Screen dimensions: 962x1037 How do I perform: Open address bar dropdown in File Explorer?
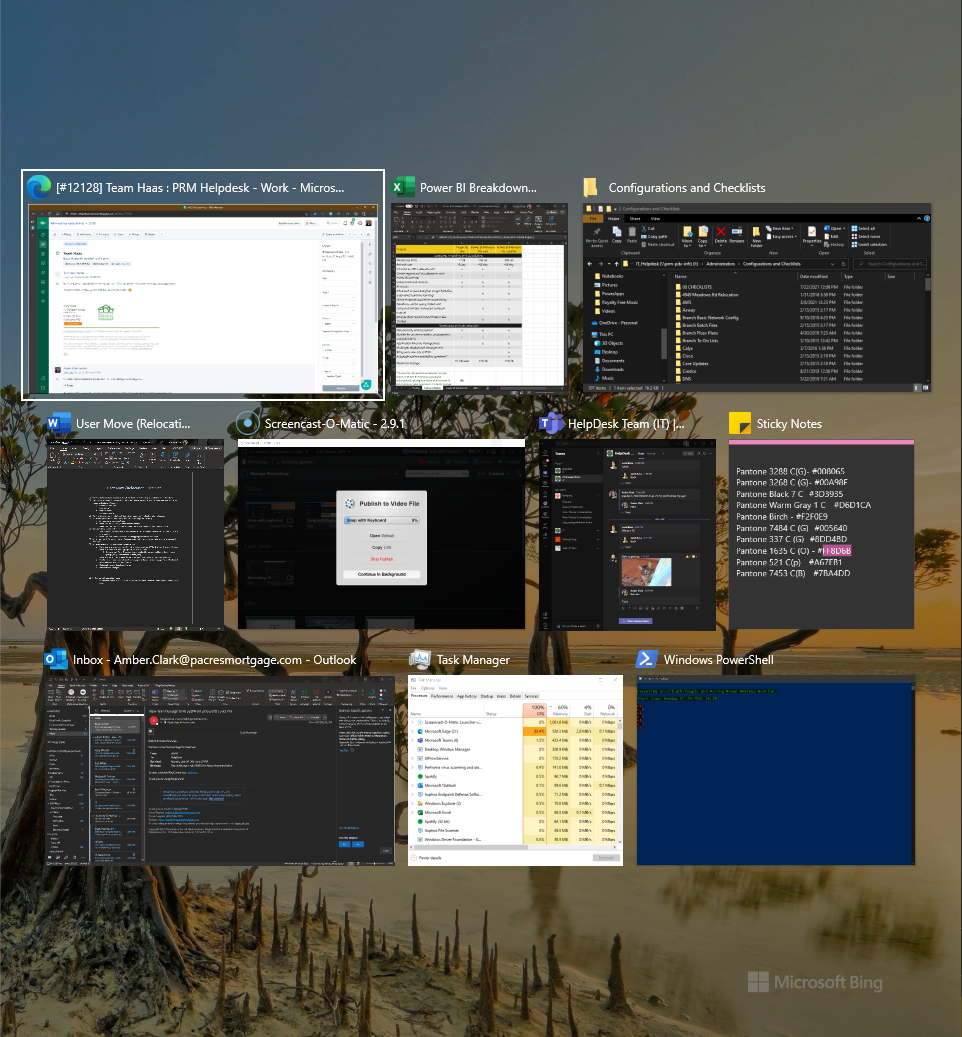click(x=833, y=264)
